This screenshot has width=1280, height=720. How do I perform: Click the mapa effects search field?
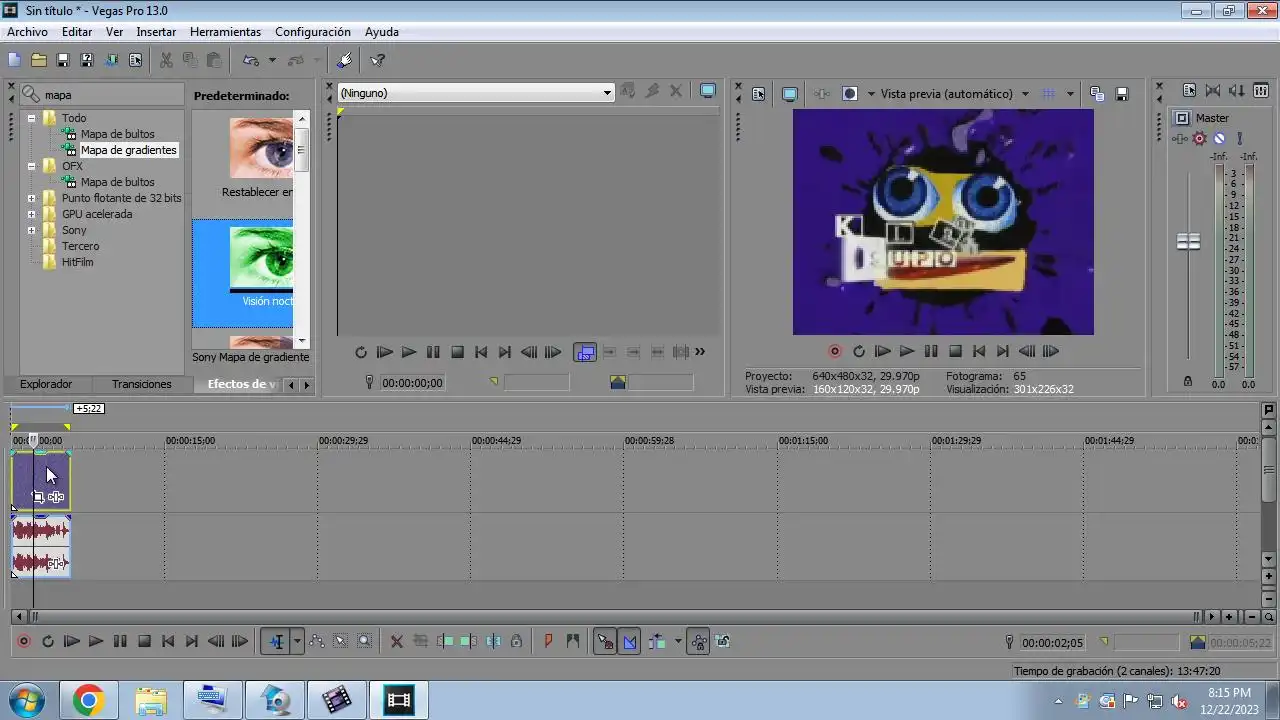point(112,95)
